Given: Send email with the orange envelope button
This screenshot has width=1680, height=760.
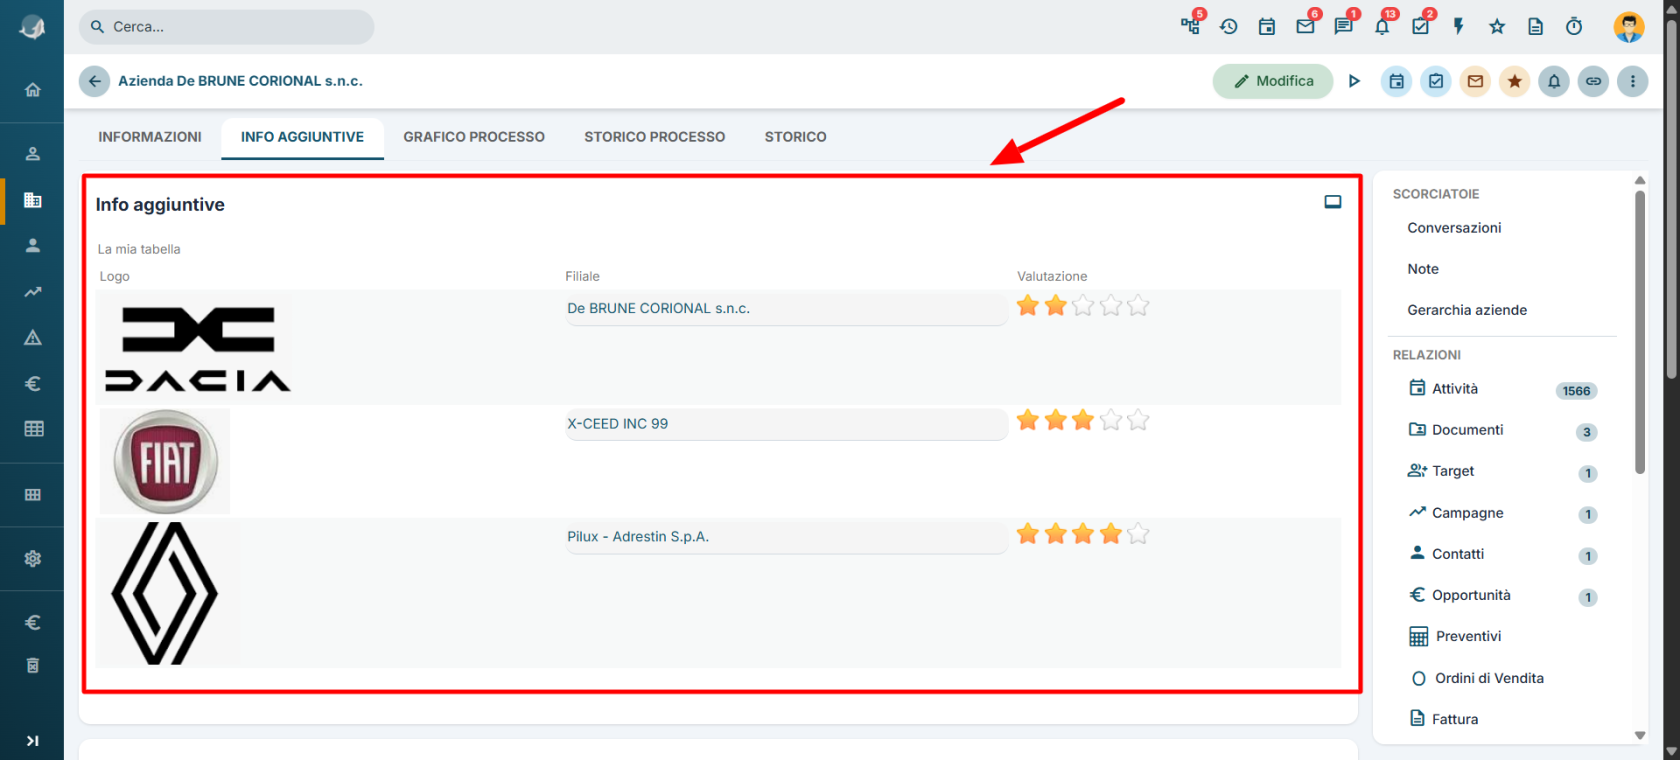Looking at the screenshot, I should pos(1475,81).
